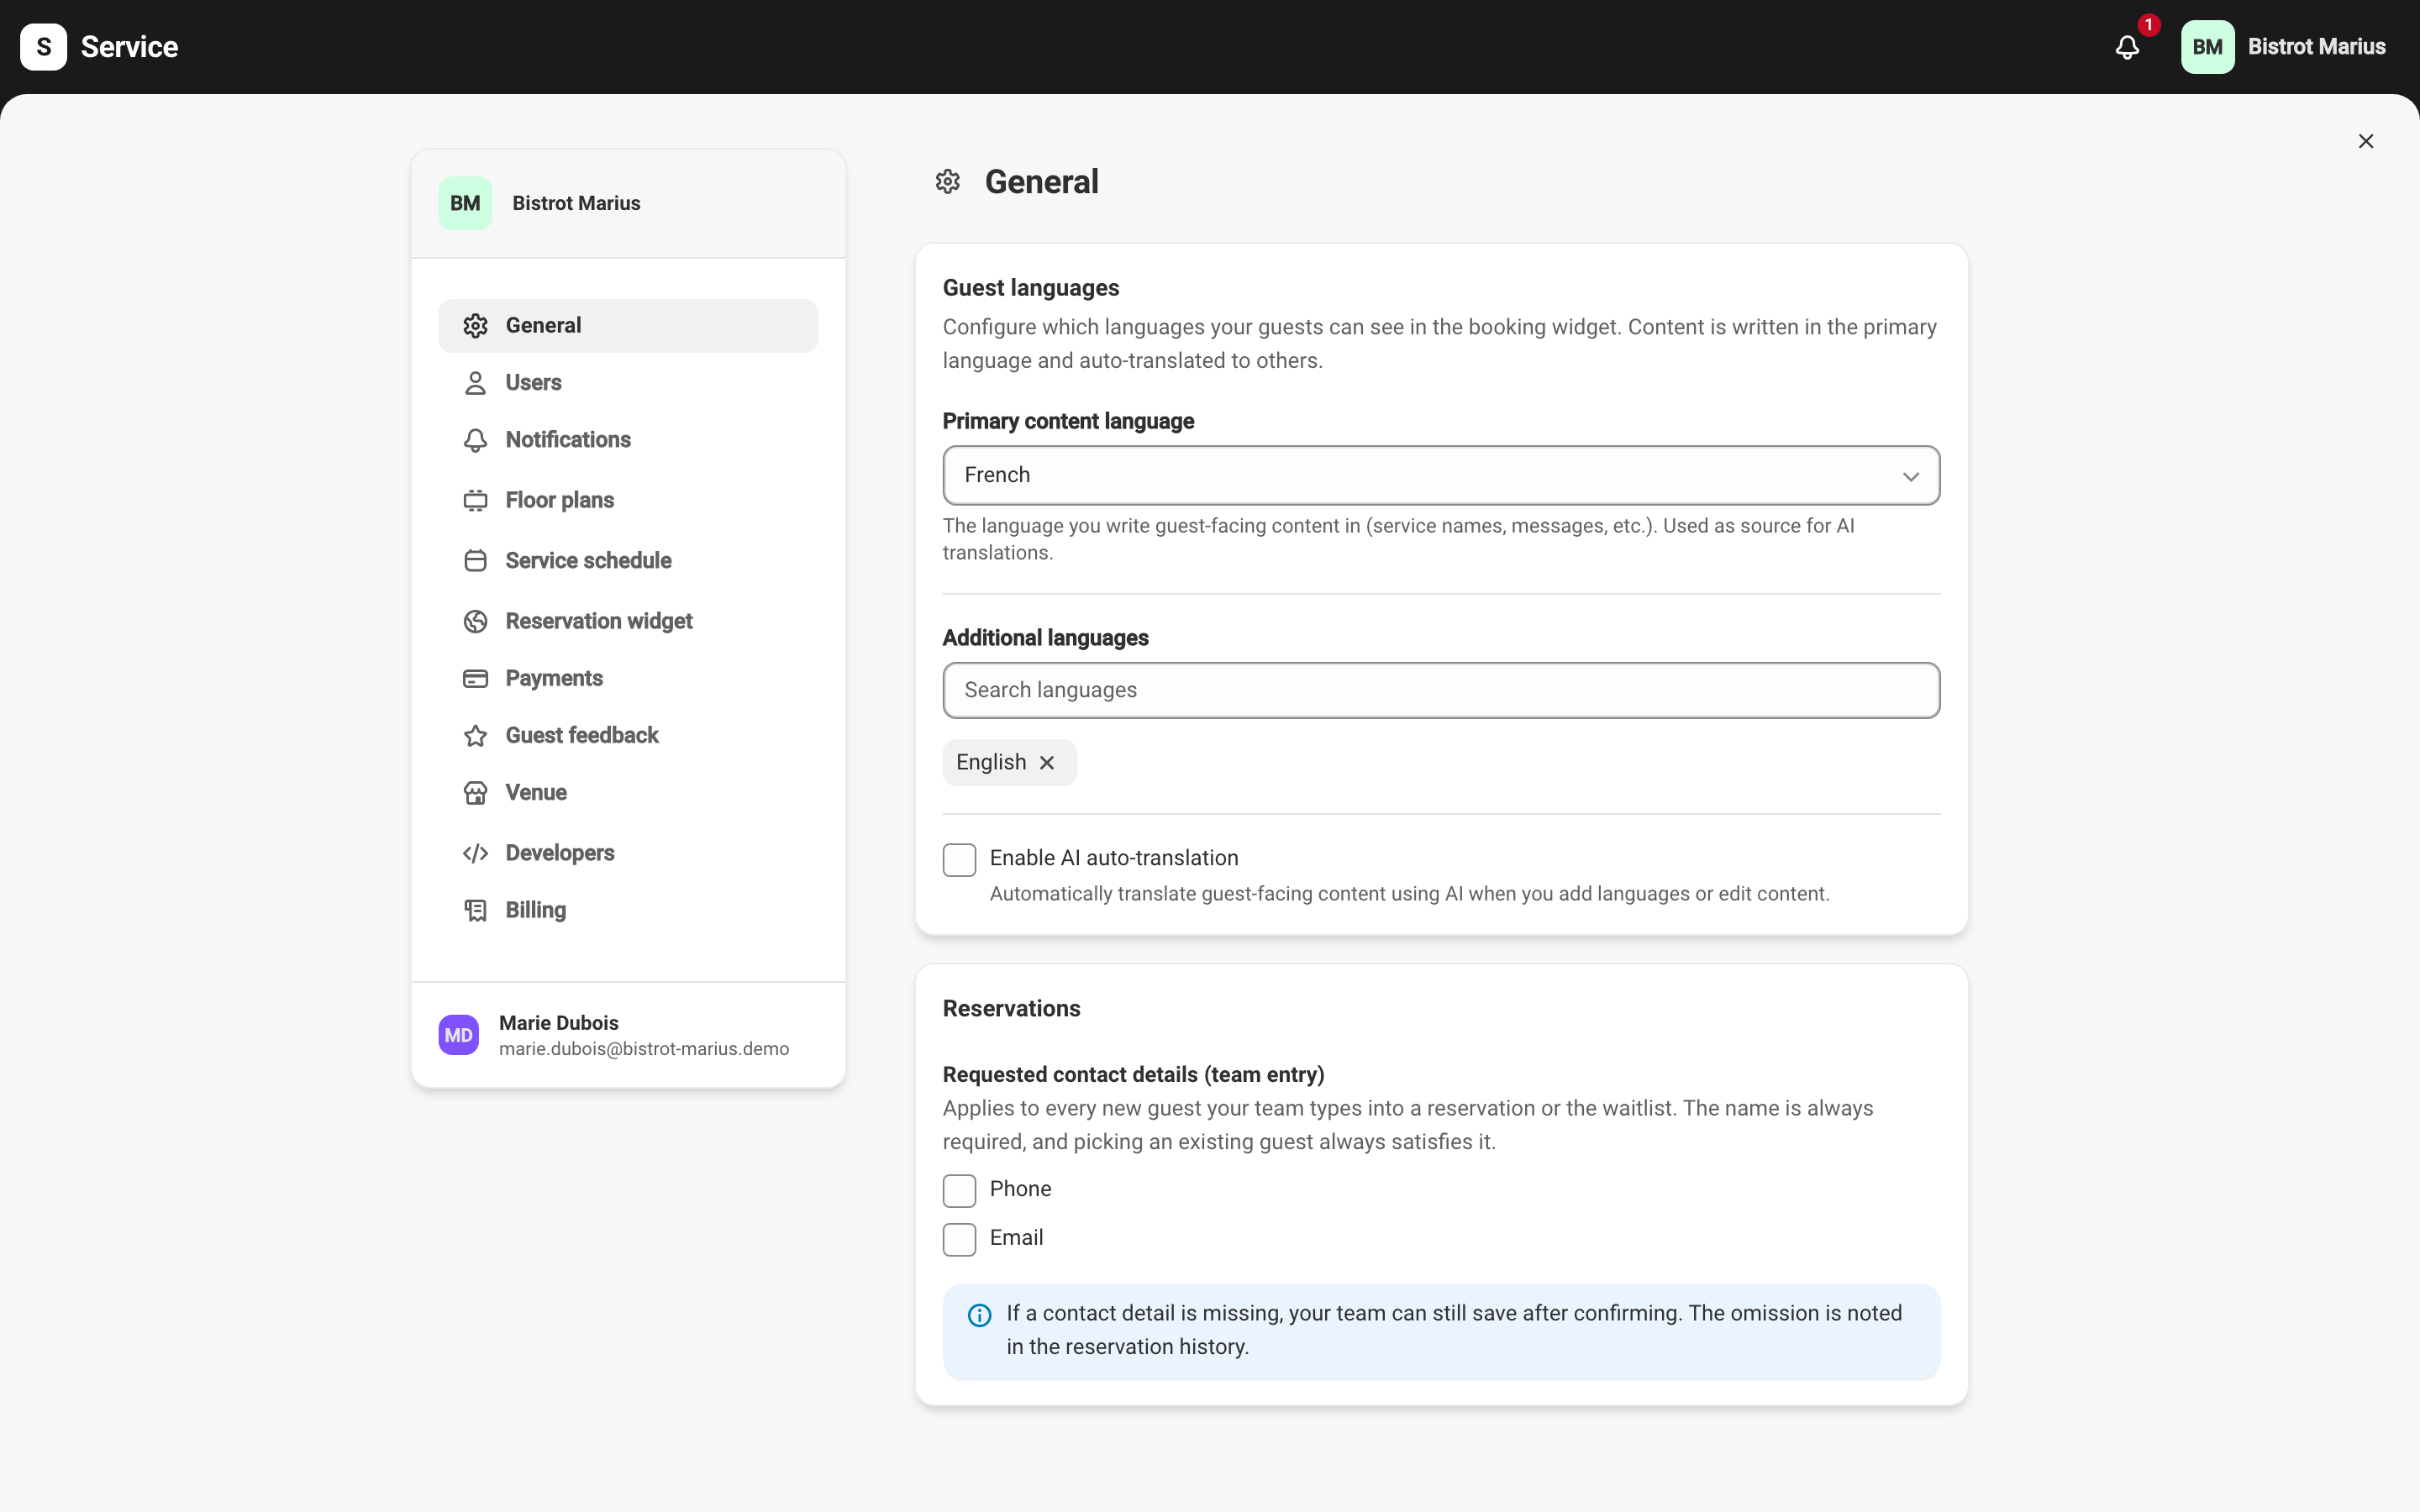Go to Venue settings
The height and width of the screenshot is (1512, 2420).
coord(628,793)
